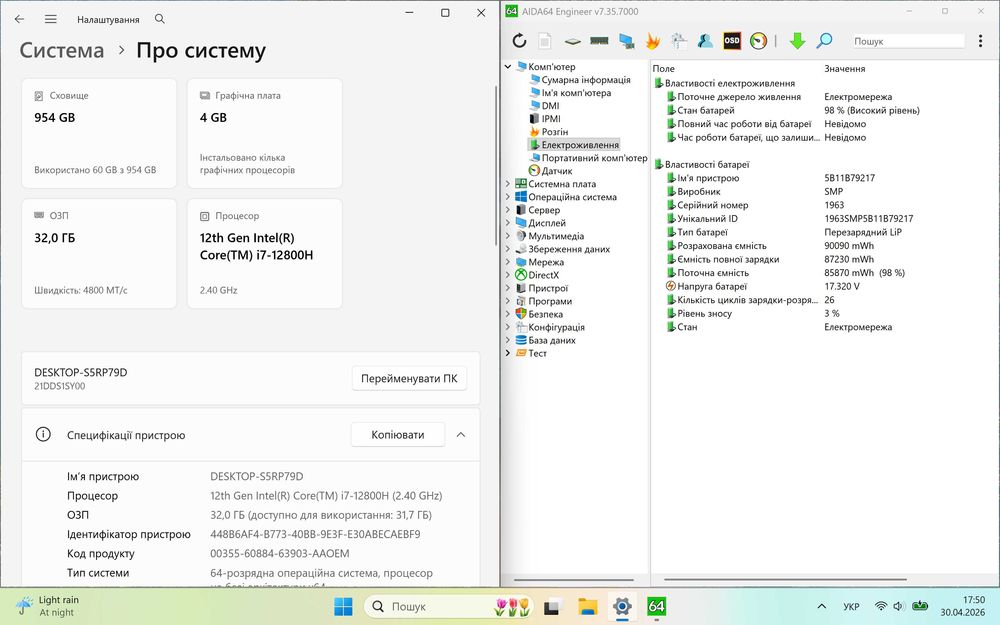Open the AIDA64 taskbar icon

(656, 607)
